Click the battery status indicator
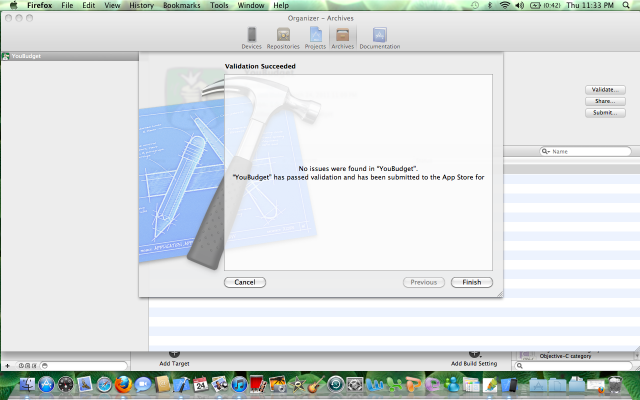 (x=544, y=5)
